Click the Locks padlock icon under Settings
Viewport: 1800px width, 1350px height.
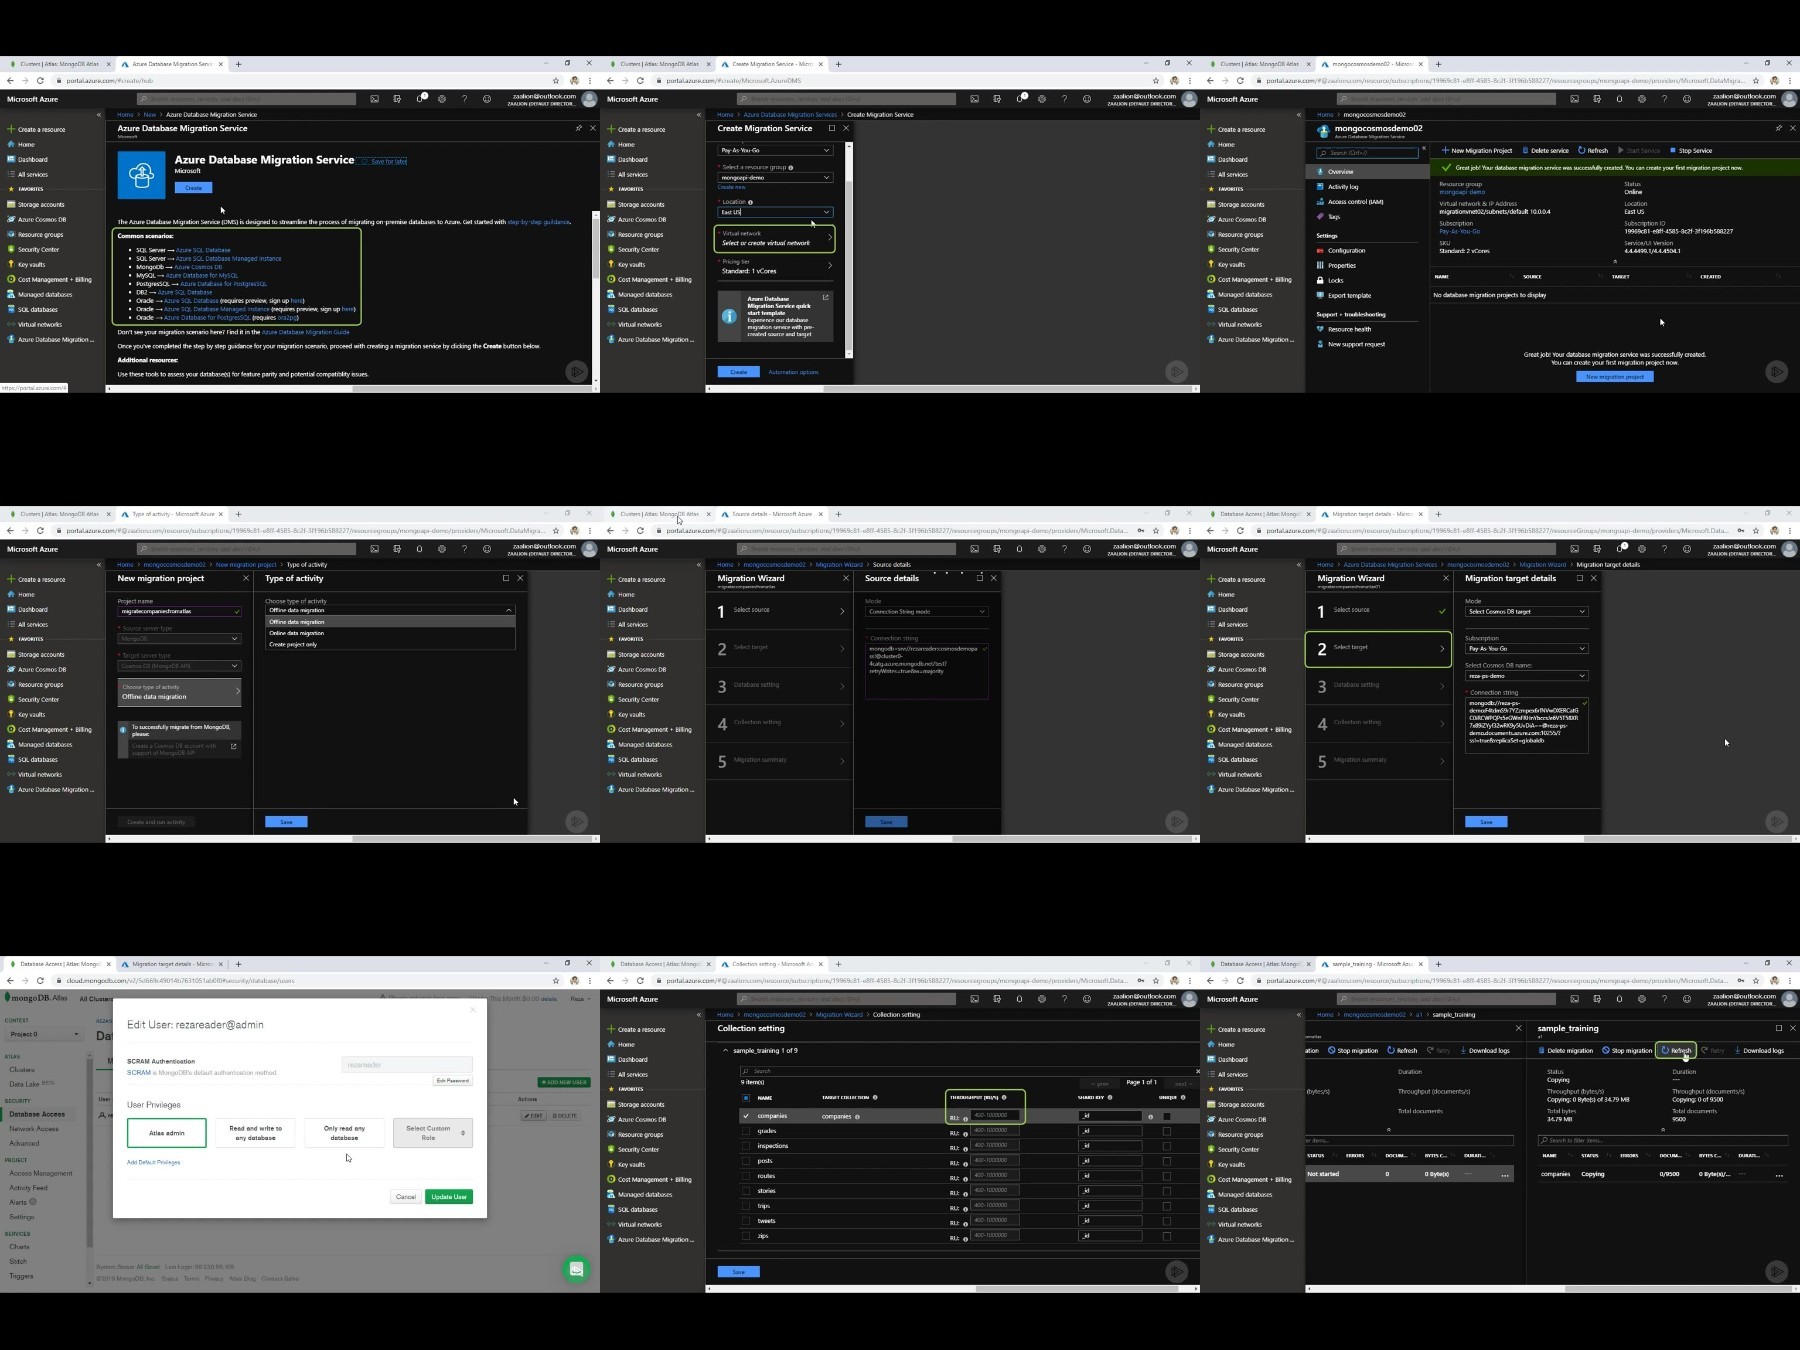click(1320, 280)
